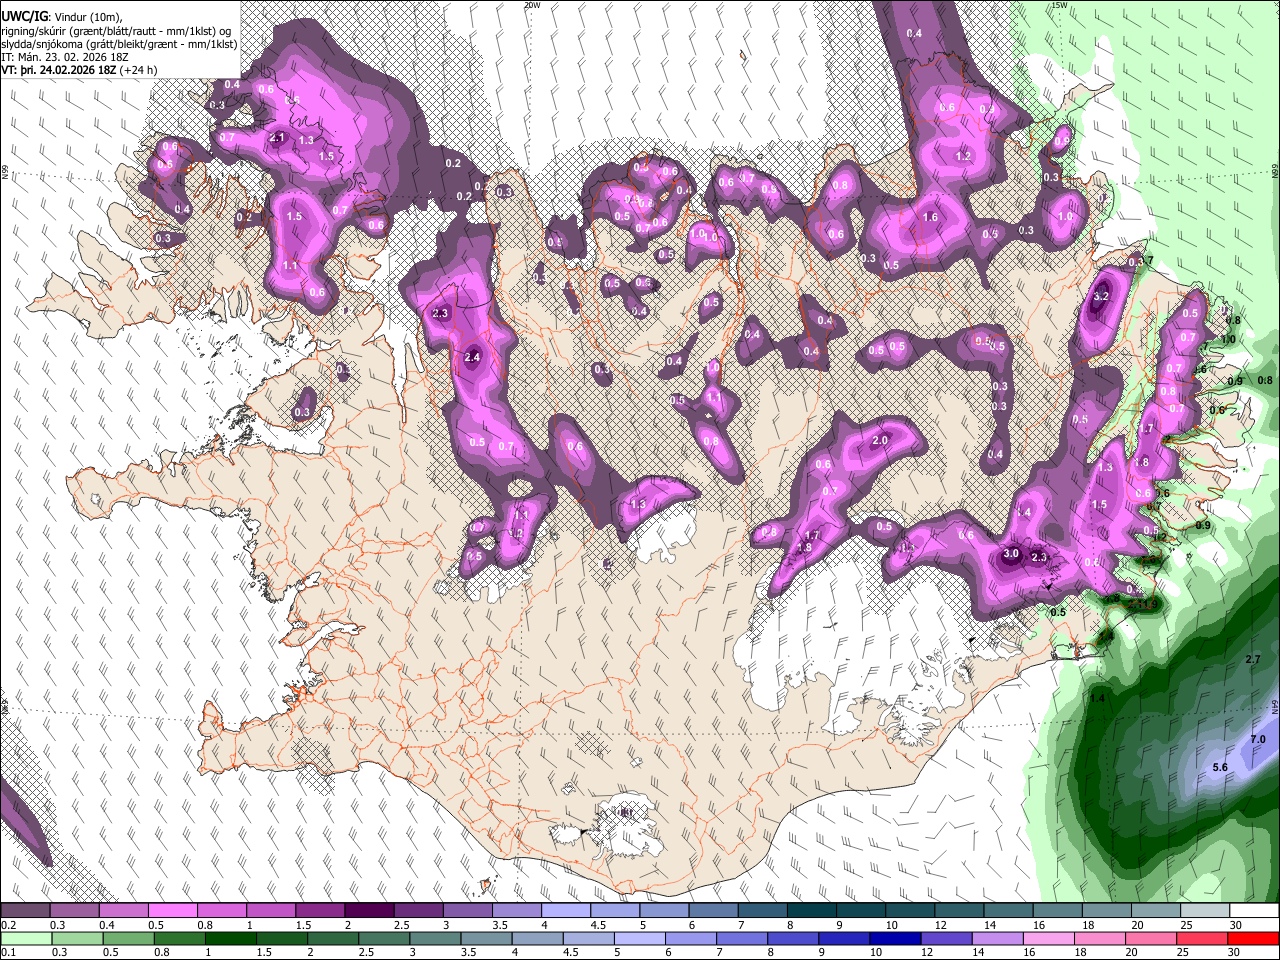Click the 5.6 rain value offshore

point(1220,768)
